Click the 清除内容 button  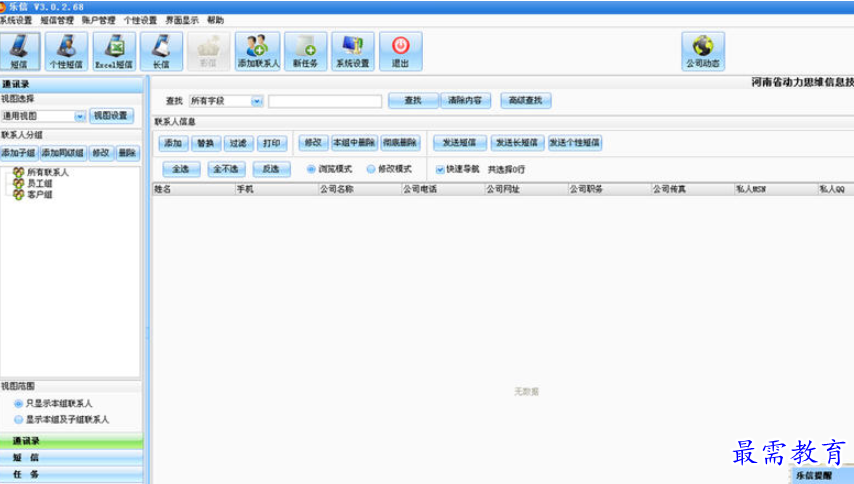(465, 100)
